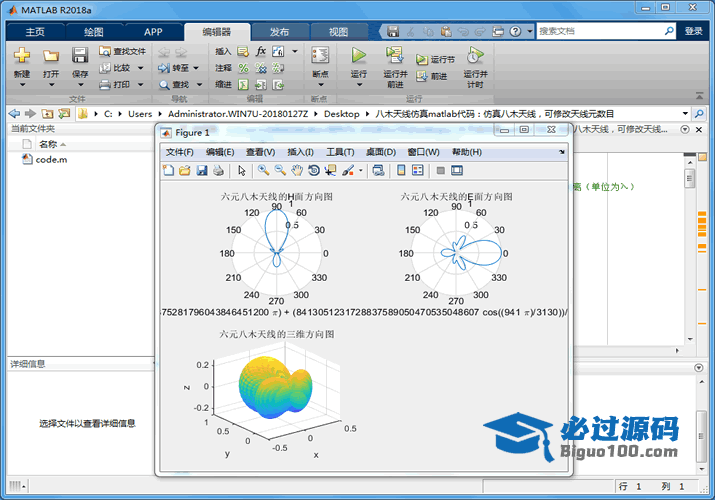Open Figure 1 View (查看) menu
The height and width of the screenshot is (500, 715).
260,152
